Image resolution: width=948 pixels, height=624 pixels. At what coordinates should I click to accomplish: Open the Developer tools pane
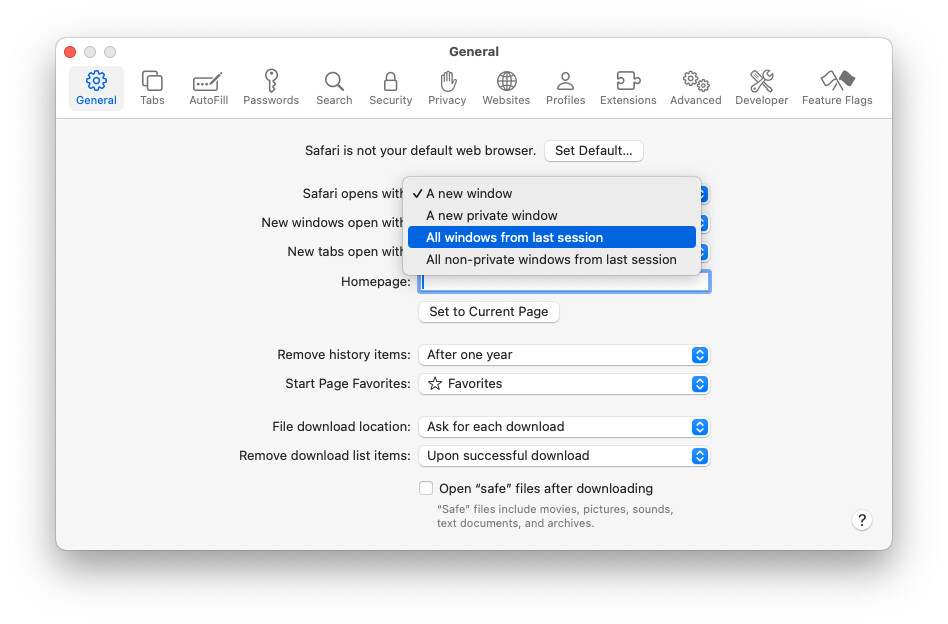point(761,88)
